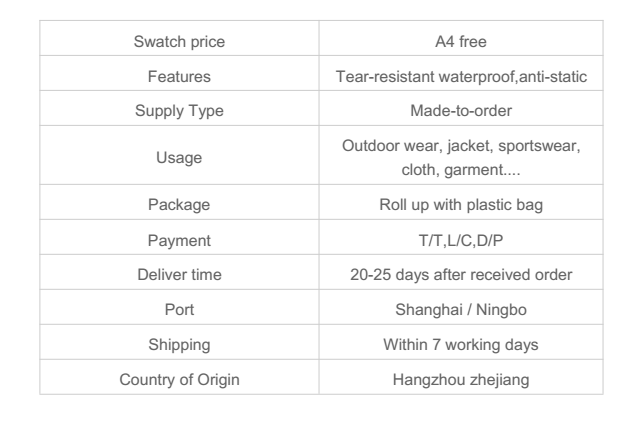Click the "Usage" row label
641x424 pixels.
pos(179,156)
